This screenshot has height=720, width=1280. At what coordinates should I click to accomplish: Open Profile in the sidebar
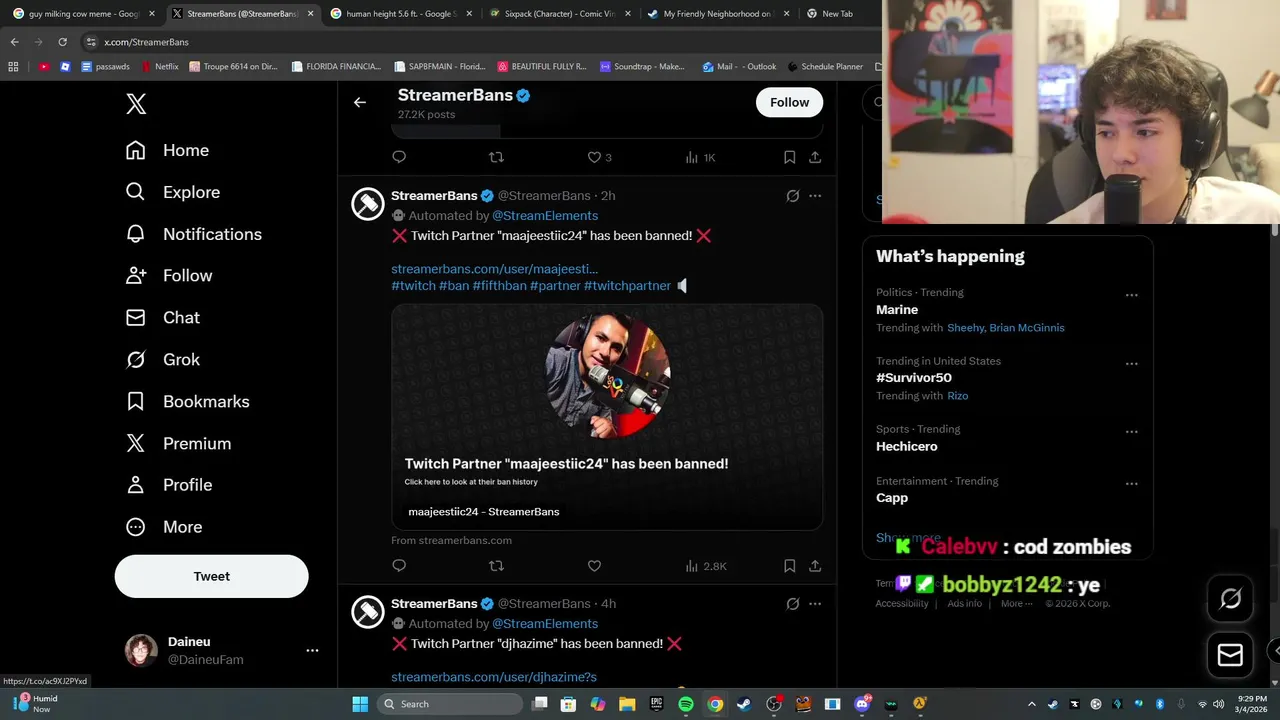168,485
